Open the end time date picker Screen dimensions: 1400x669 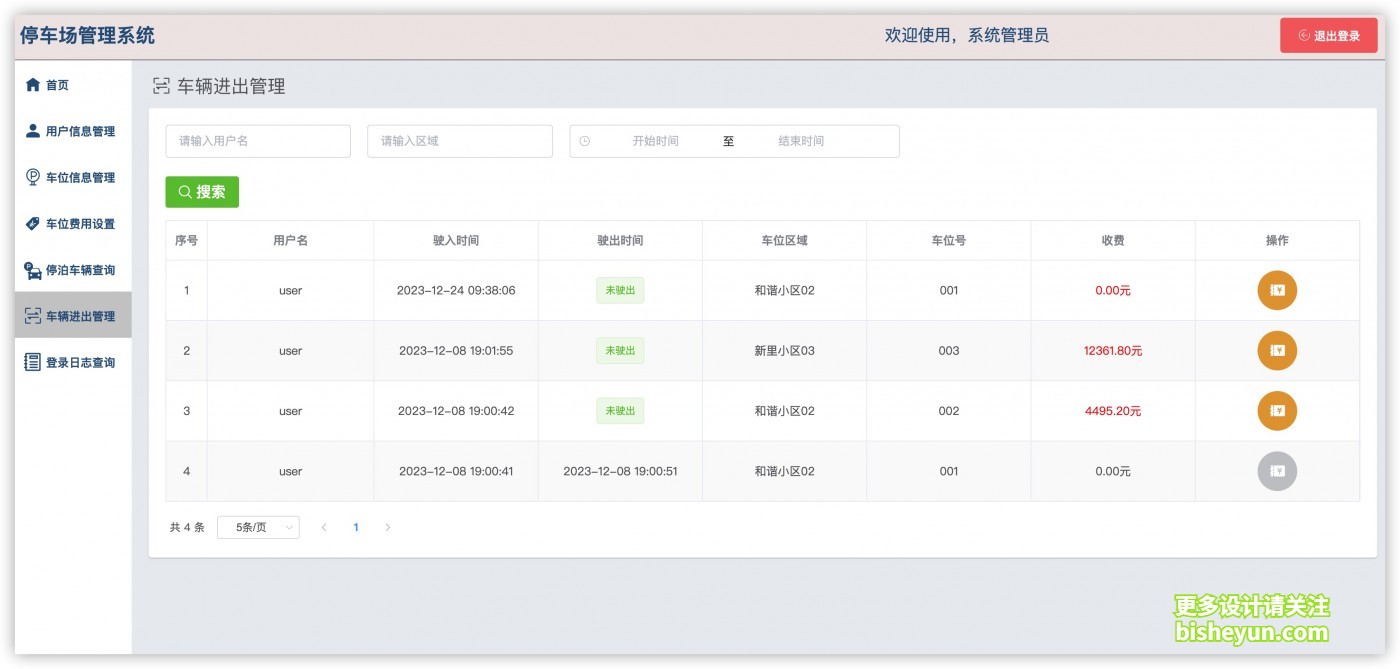click(x=801, y=141)
